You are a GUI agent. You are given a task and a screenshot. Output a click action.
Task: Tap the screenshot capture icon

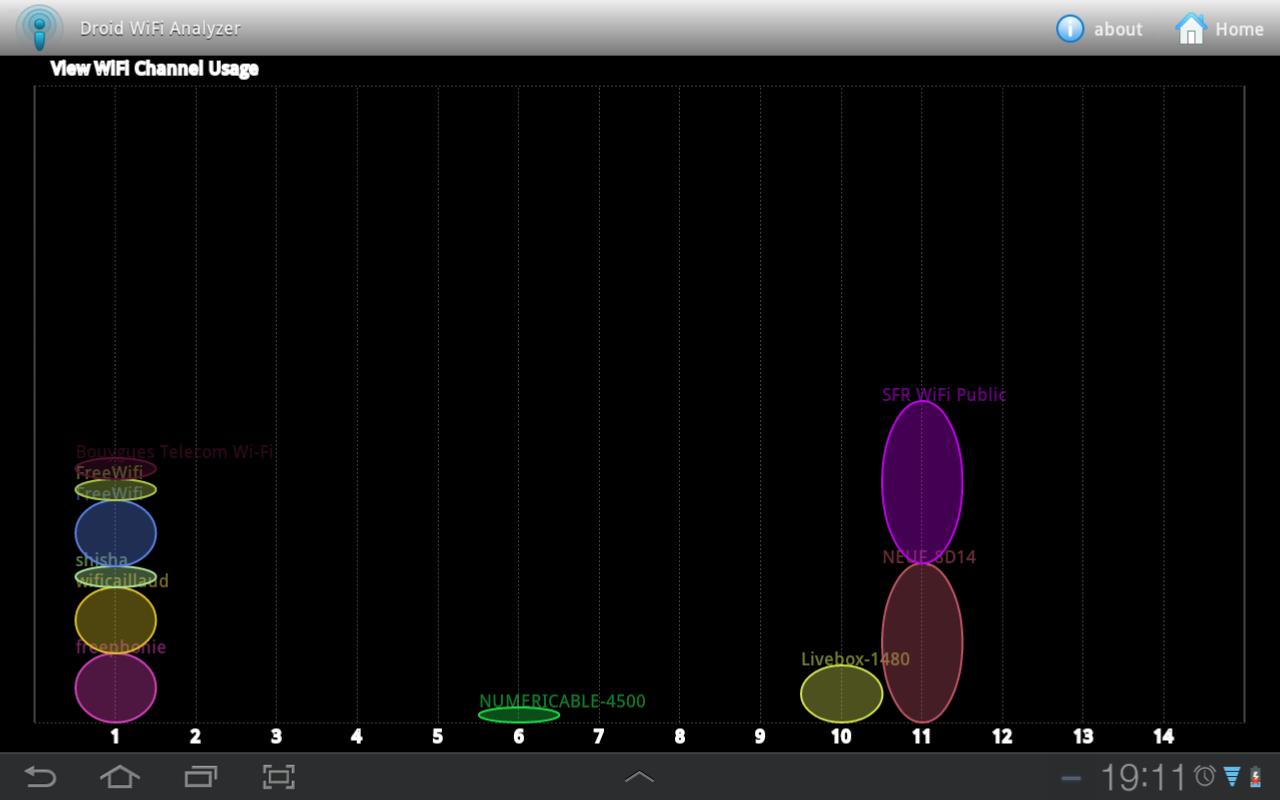pyautogui.click(x=279, y=777)
